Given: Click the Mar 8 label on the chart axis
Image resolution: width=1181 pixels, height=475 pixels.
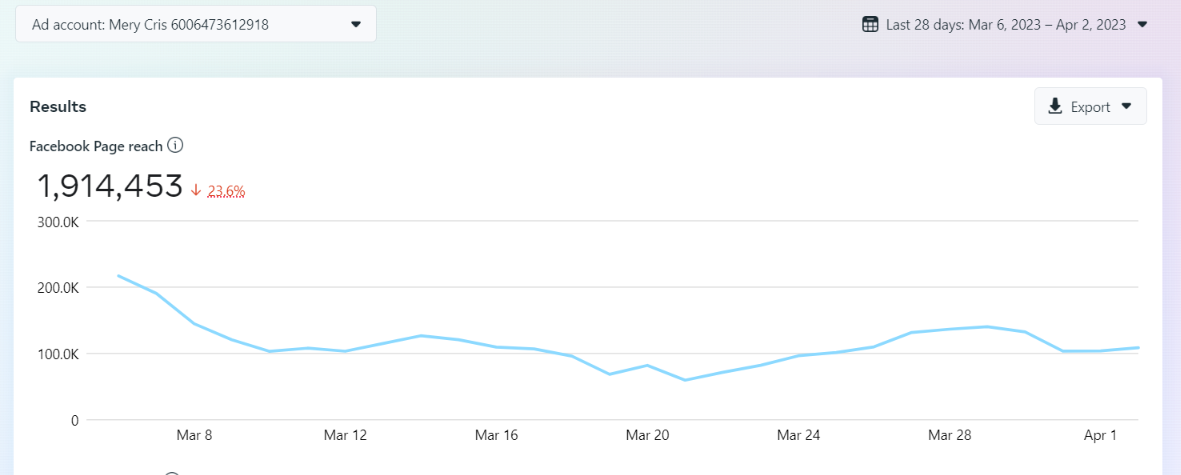Looking at the screenshot, I should point(194,435).
